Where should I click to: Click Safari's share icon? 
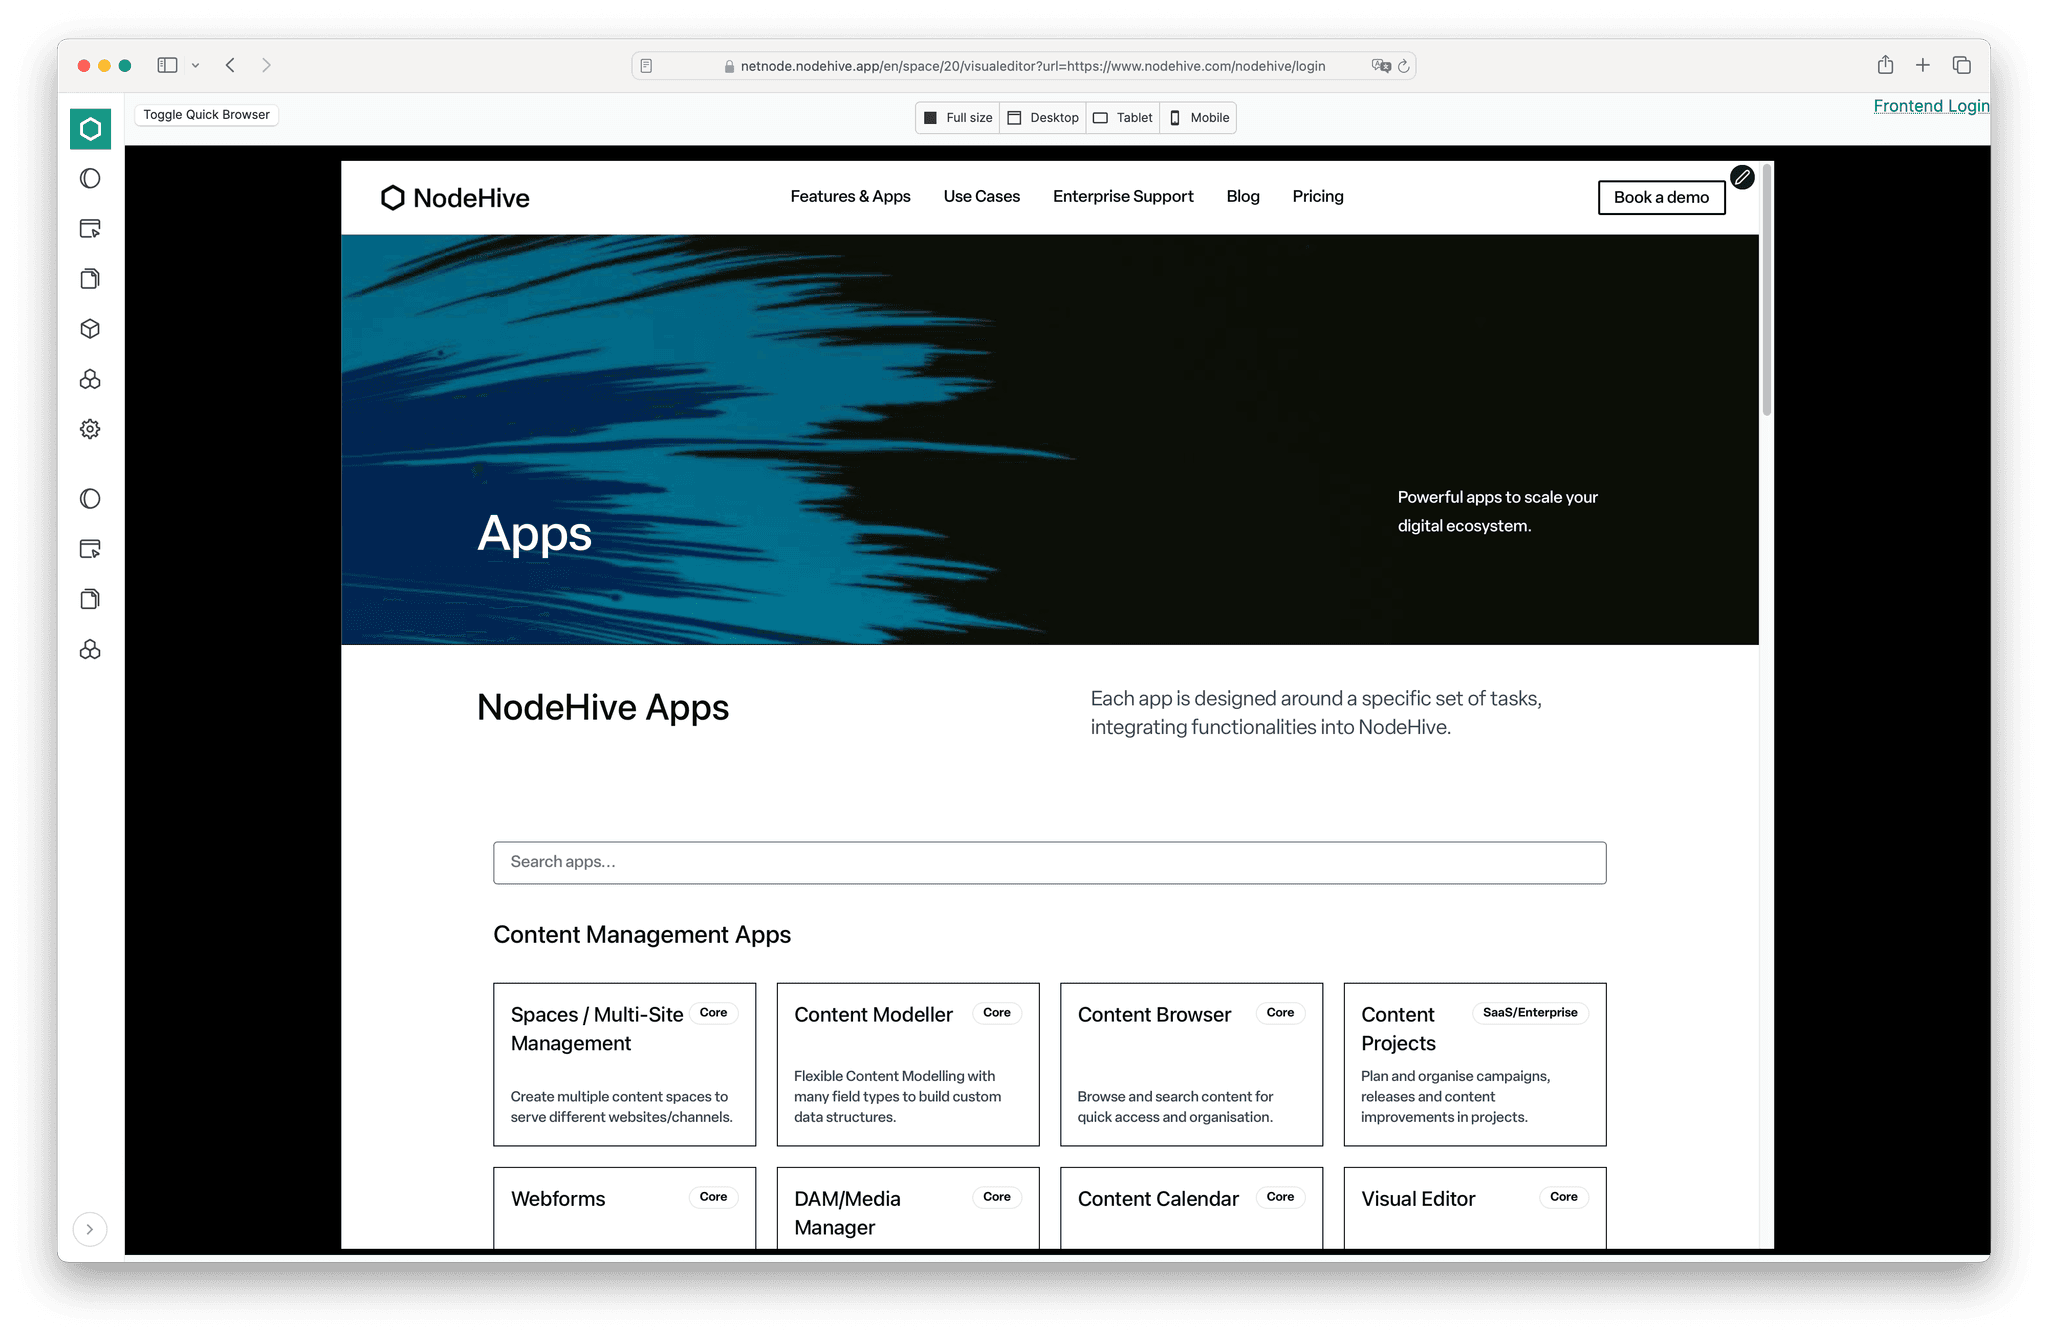tap(1885, 65)
